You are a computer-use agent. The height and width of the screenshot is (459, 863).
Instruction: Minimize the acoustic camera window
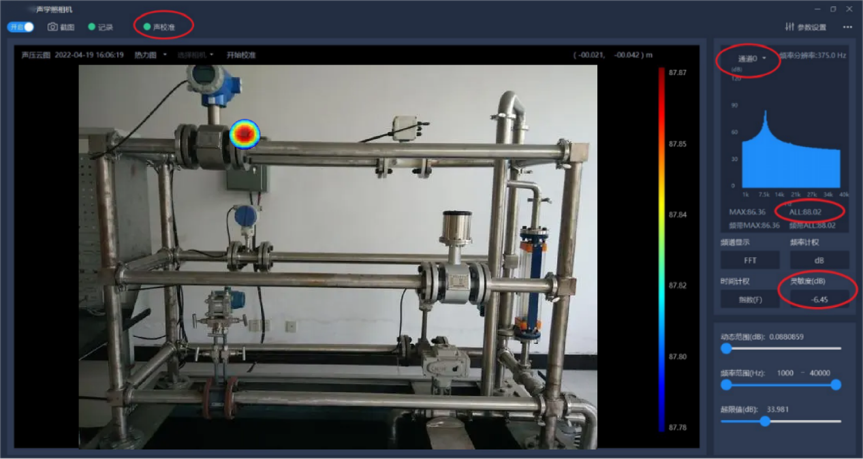click(x=818, y=9)
